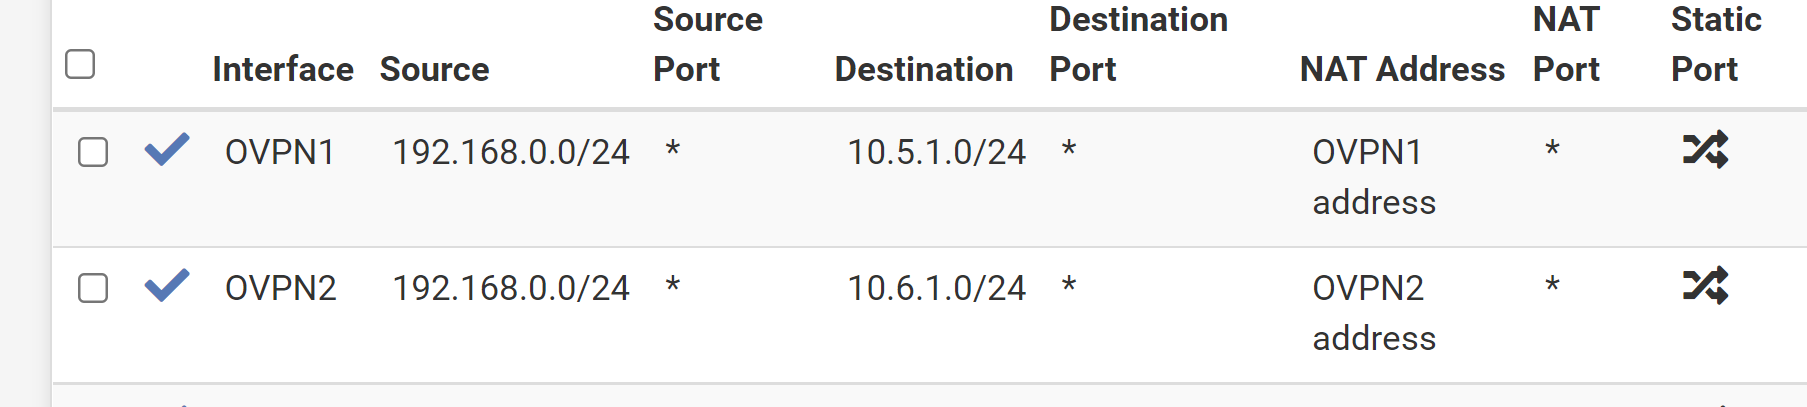
Task: Click the OVPN1 static port shuffle icon
Action: [1705, 149]
